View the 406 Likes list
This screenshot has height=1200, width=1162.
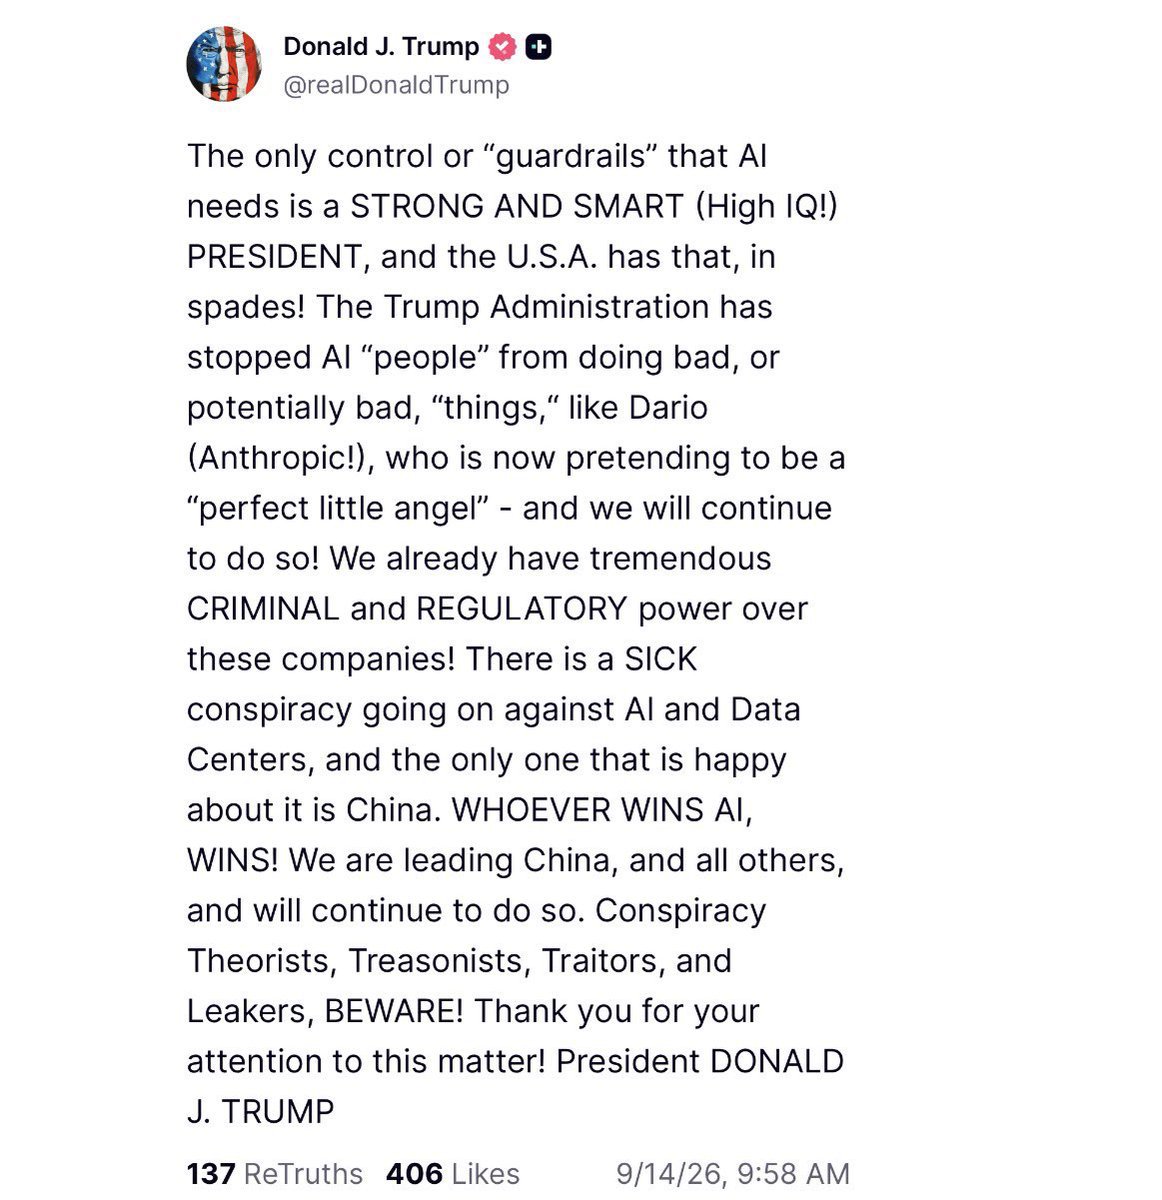(x=453, y=1173)
